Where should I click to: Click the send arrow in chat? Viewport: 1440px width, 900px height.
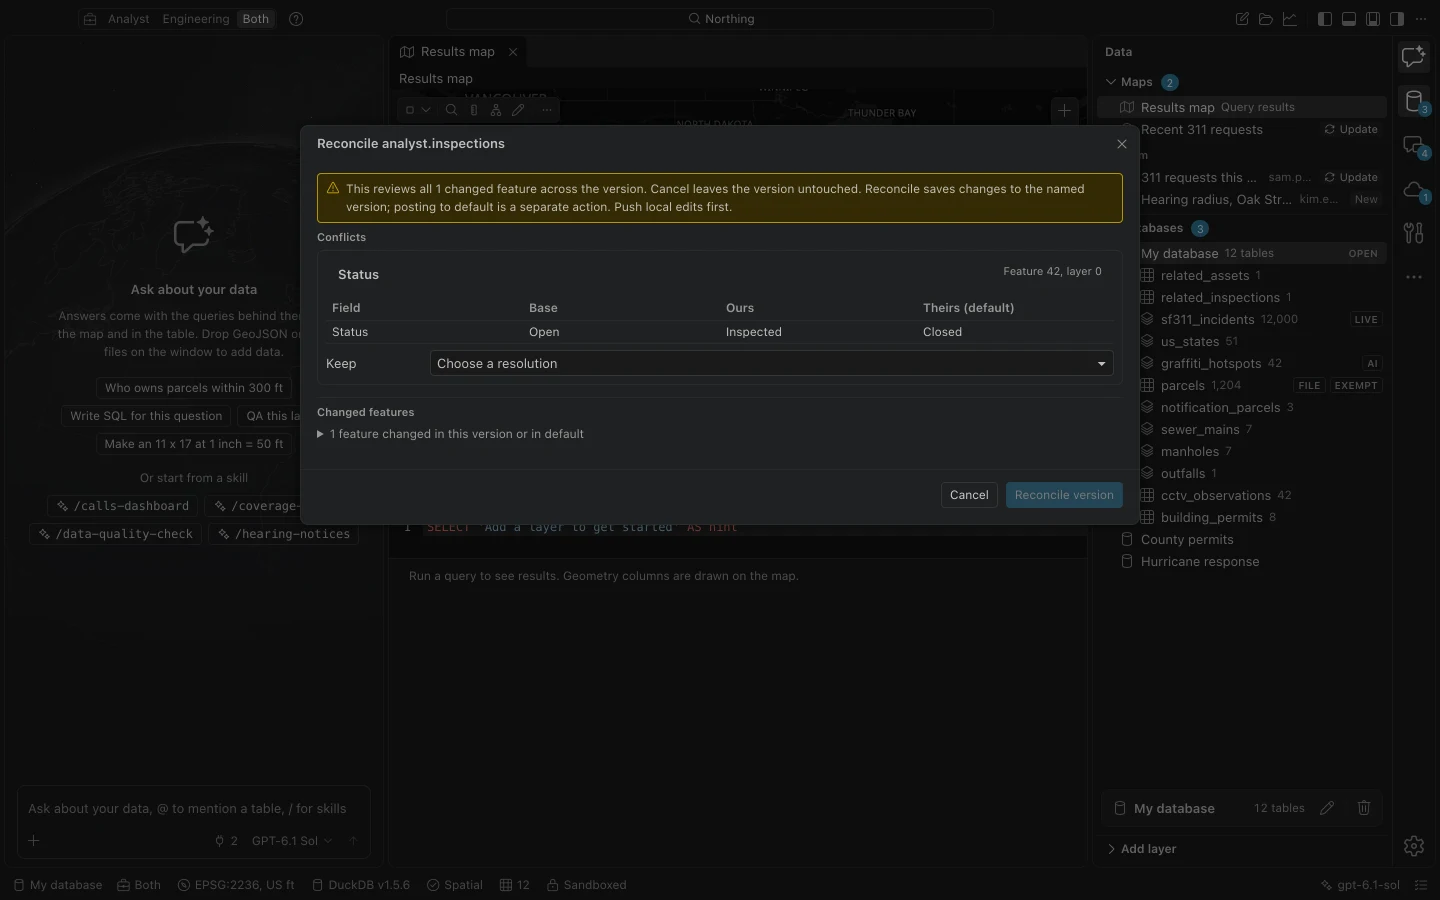(x=353, y=841)
